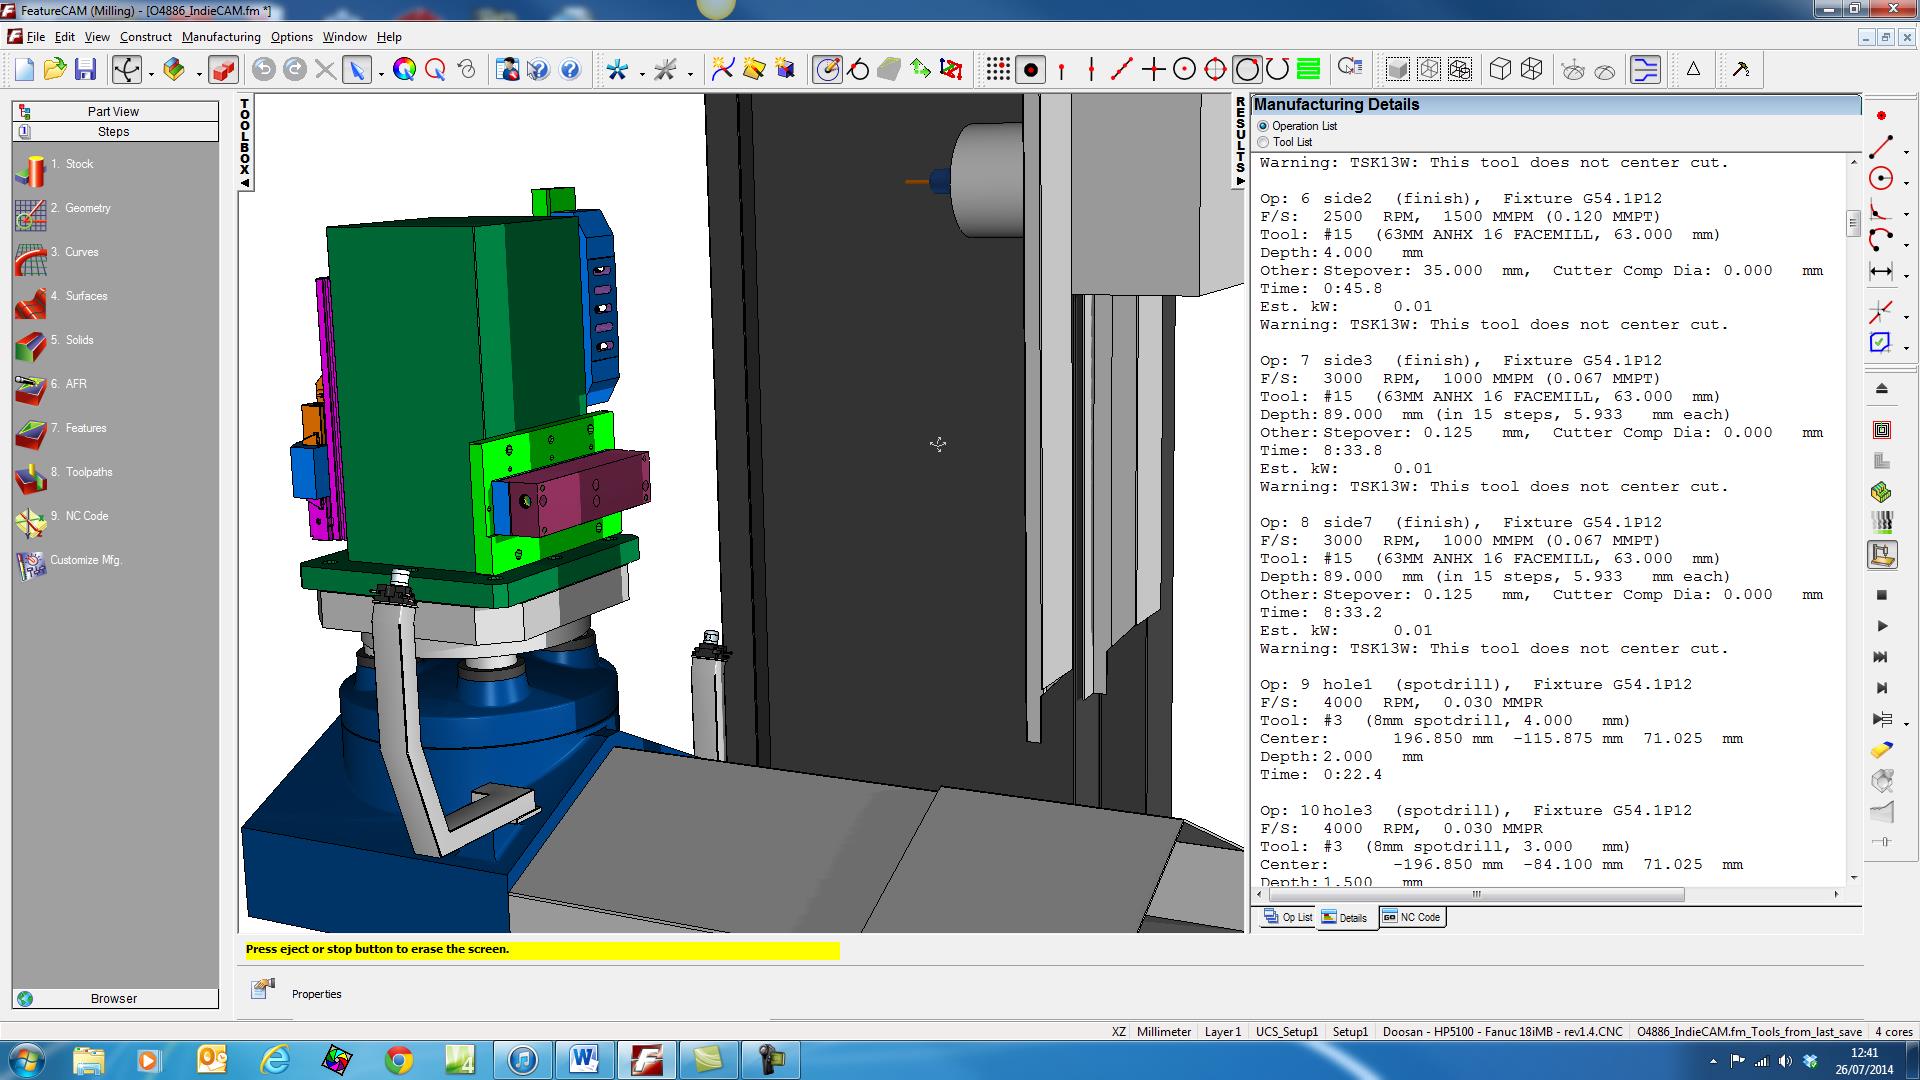The image size is (1920, 1080).
Task: Toggle the snap-to-grid dots icon
Action: tap(998, 69)
